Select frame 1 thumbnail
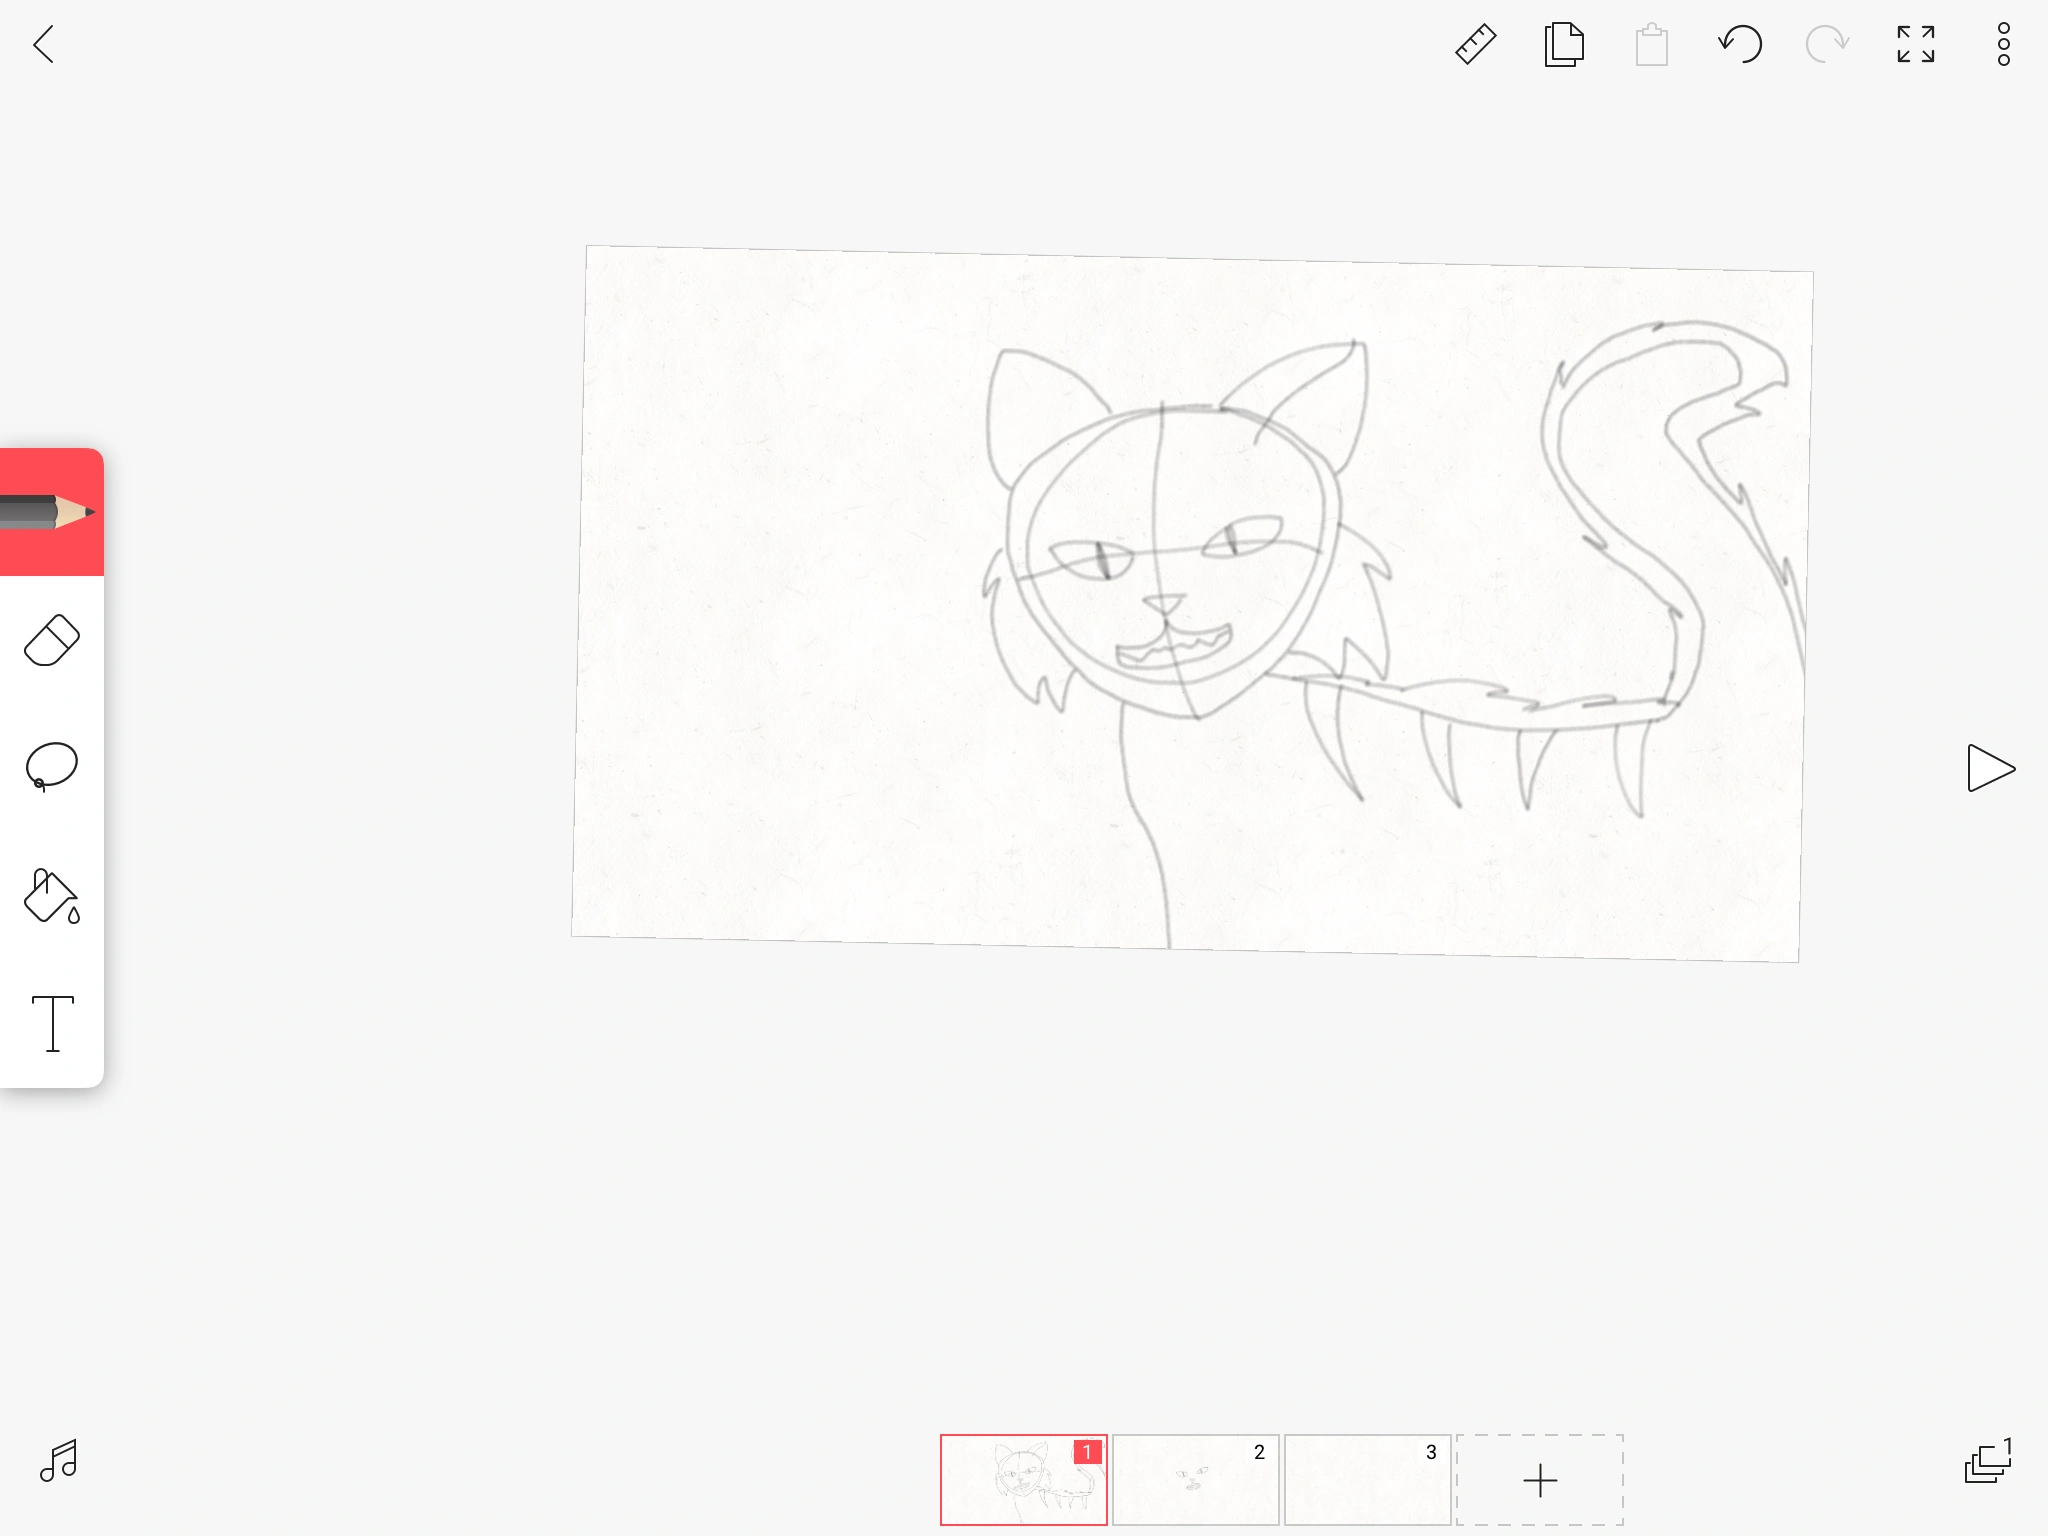Image resolution: width=2048 pixels, height=1536 pixels. pos(1023,1480)
